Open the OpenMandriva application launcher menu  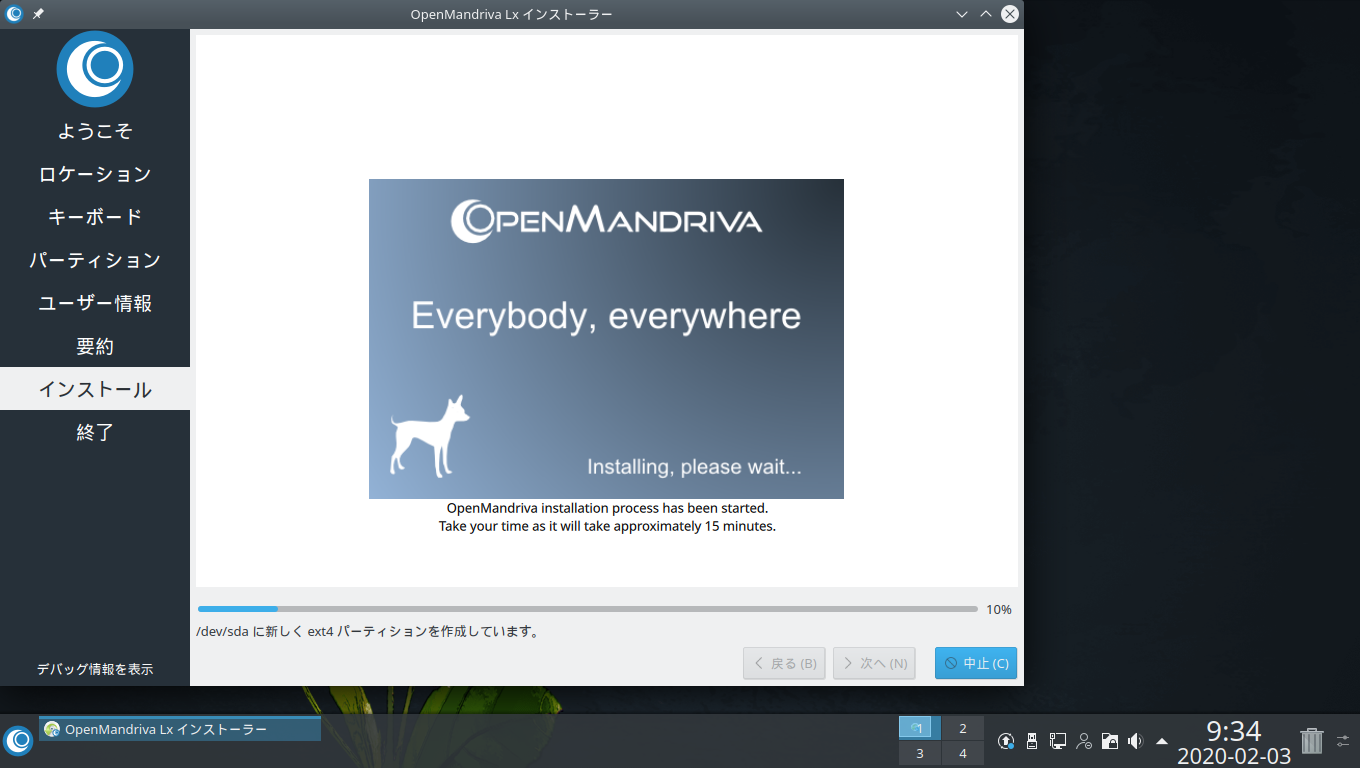[x=18, y=741]
